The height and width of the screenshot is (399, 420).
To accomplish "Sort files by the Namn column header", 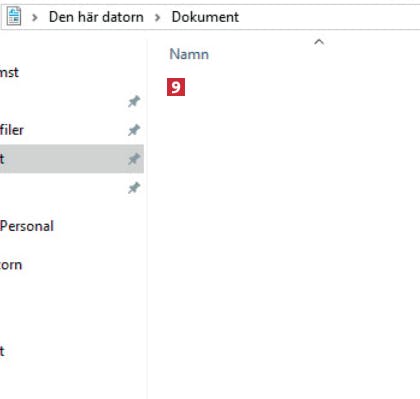I will pyautogui.click(x=189, y=54).
